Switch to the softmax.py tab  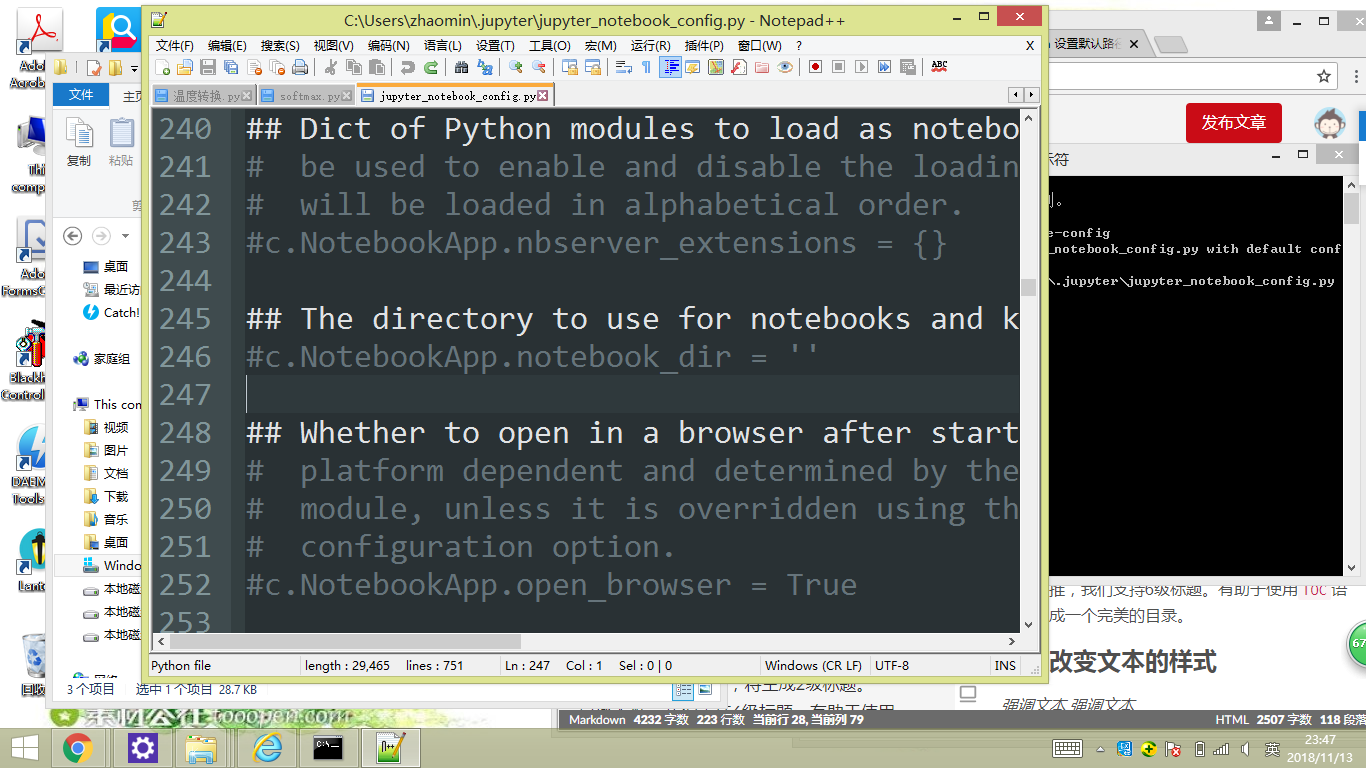[300, 95]
